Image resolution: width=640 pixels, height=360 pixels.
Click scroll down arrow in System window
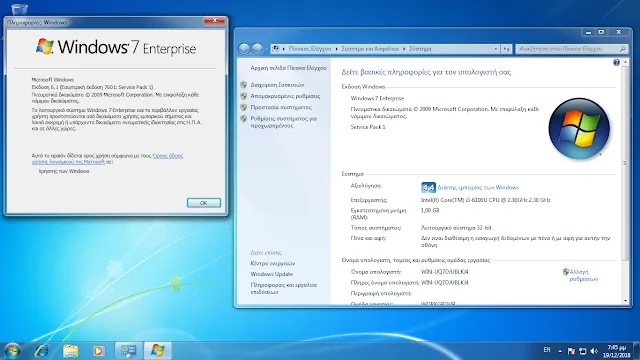[x=626, y=301]
